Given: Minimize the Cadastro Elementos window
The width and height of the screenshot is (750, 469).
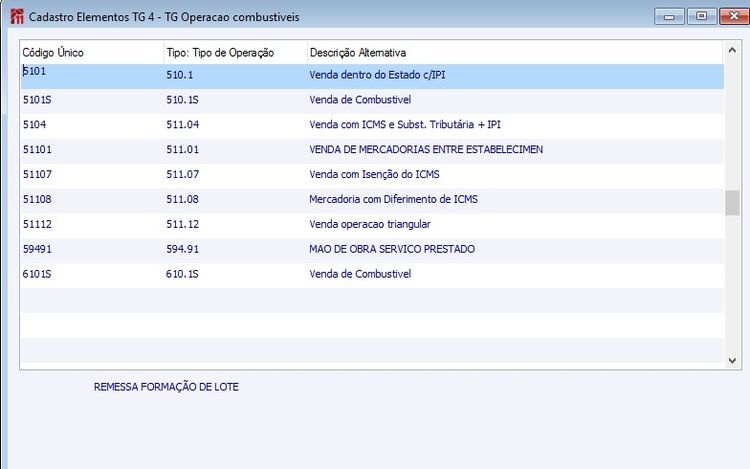Looking at the screenshot, I should pos(669,17).
